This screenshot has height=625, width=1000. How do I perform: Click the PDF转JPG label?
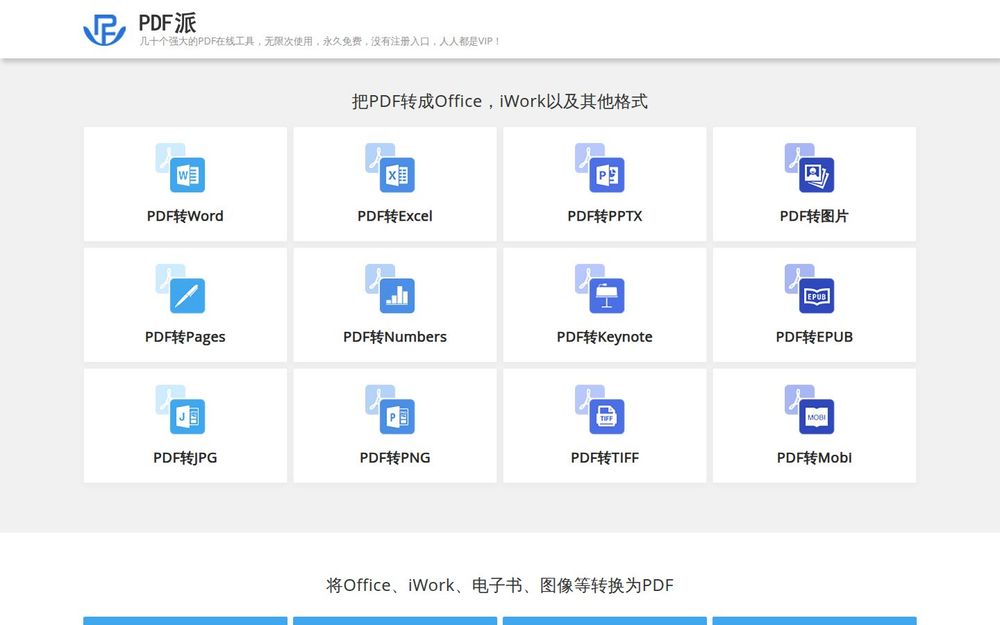point(185,458)
